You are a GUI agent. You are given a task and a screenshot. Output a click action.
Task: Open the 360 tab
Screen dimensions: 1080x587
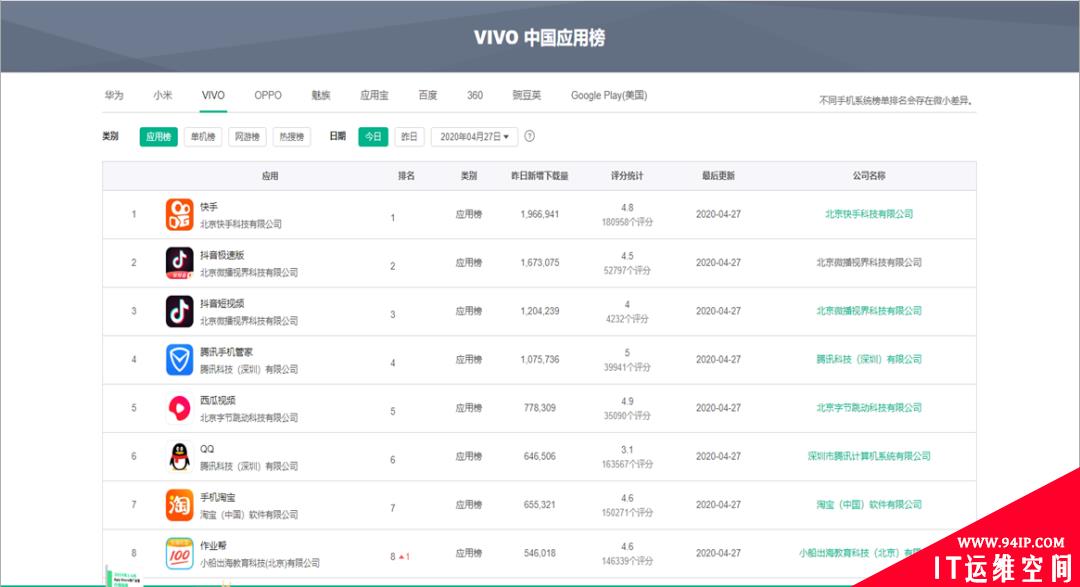pyautogui.click(x=475, y=95)
